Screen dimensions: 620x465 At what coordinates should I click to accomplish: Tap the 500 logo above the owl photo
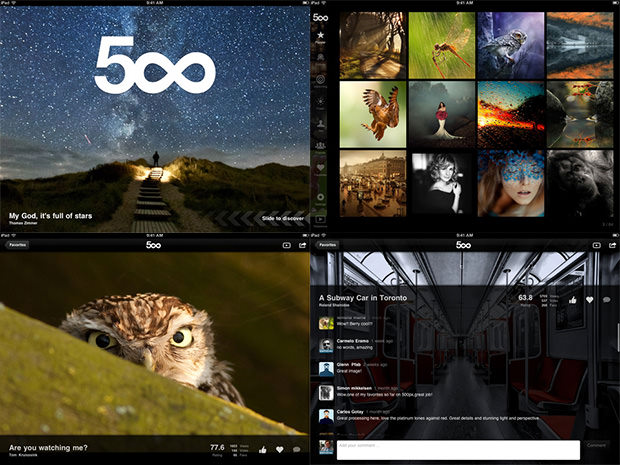coord(153,245)
